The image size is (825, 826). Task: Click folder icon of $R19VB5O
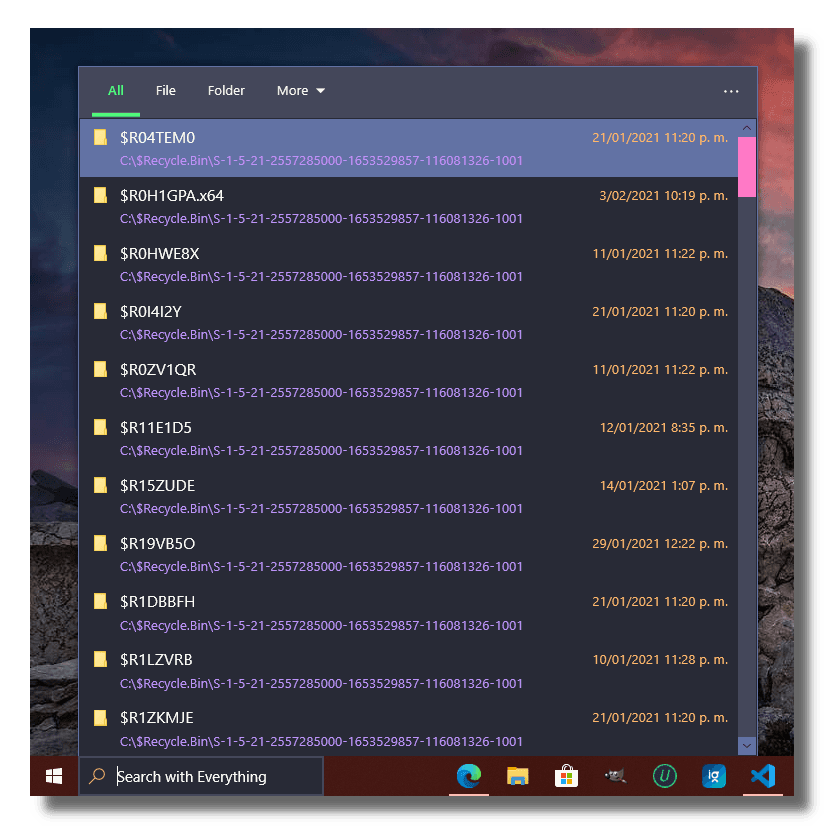[x=100, y=543]
